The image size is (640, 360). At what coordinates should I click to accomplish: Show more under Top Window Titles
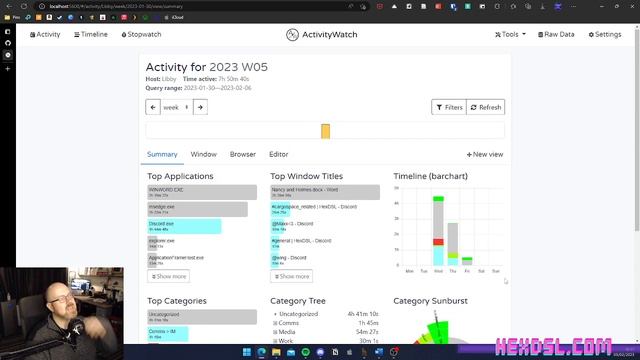(x=291, y=276)
